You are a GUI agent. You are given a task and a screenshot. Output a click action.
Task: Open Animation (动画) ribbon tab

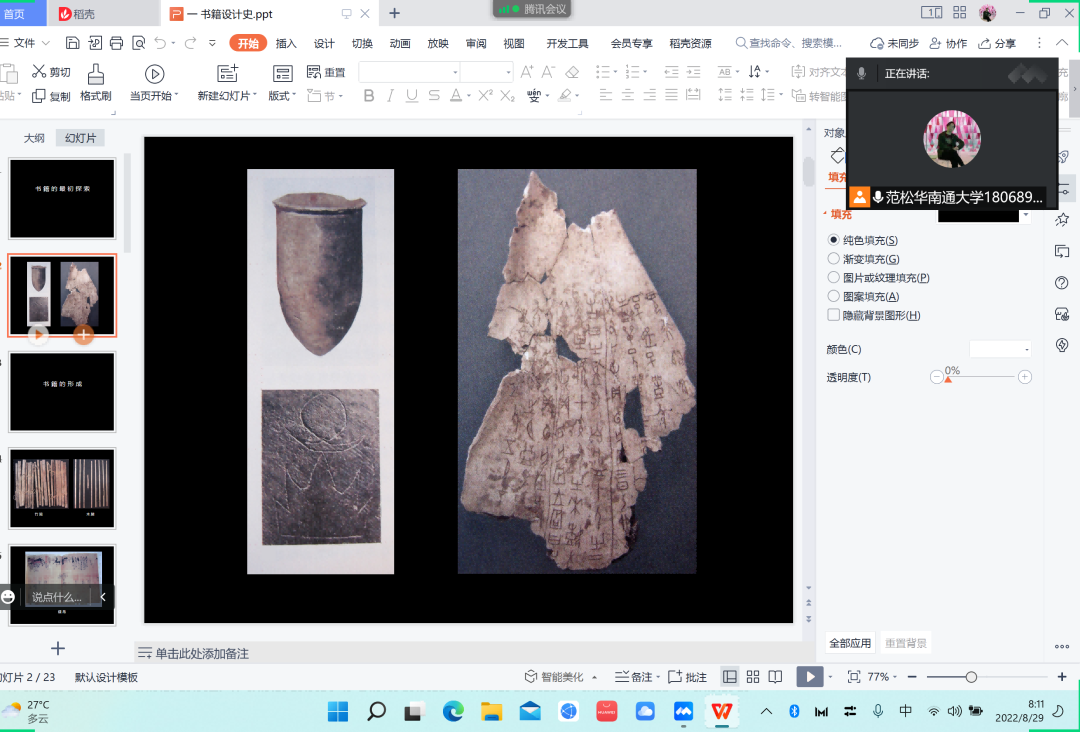click(399, 43)
